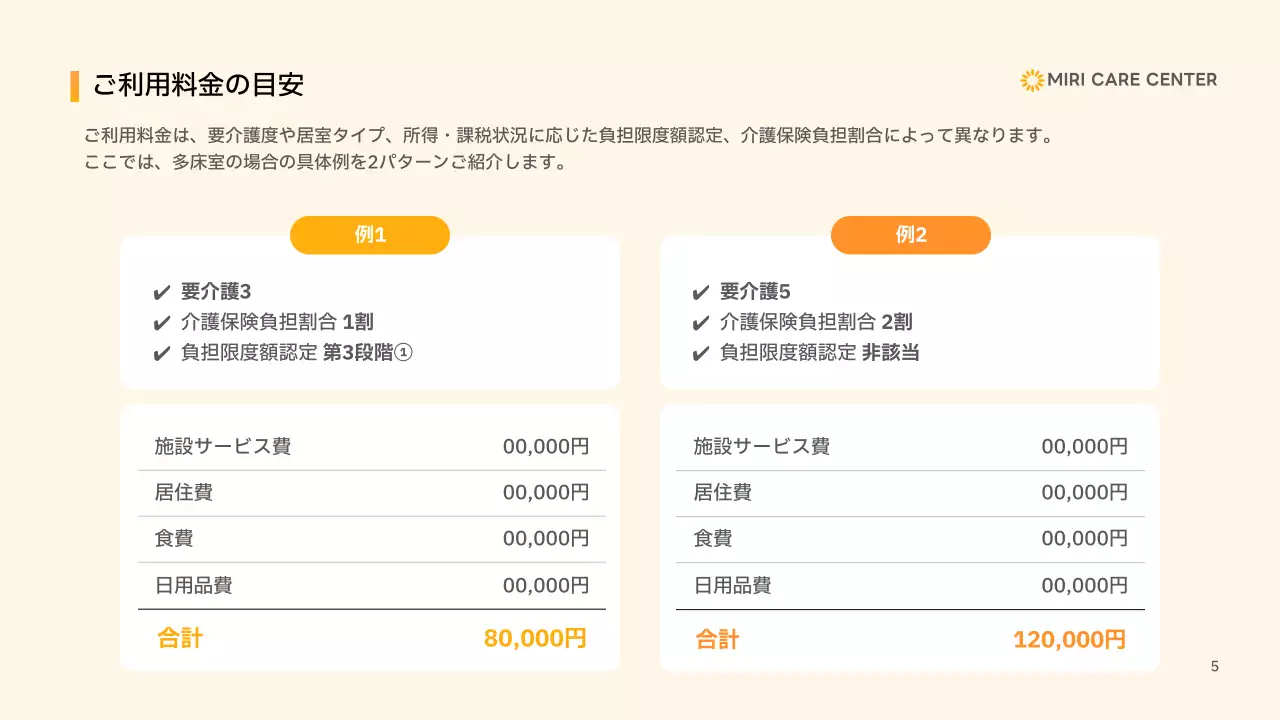Image resolution: width=1280 pixels, height=720 pixels.
Task: Select the 例1 orange pill label
Action: pos(370,235)
